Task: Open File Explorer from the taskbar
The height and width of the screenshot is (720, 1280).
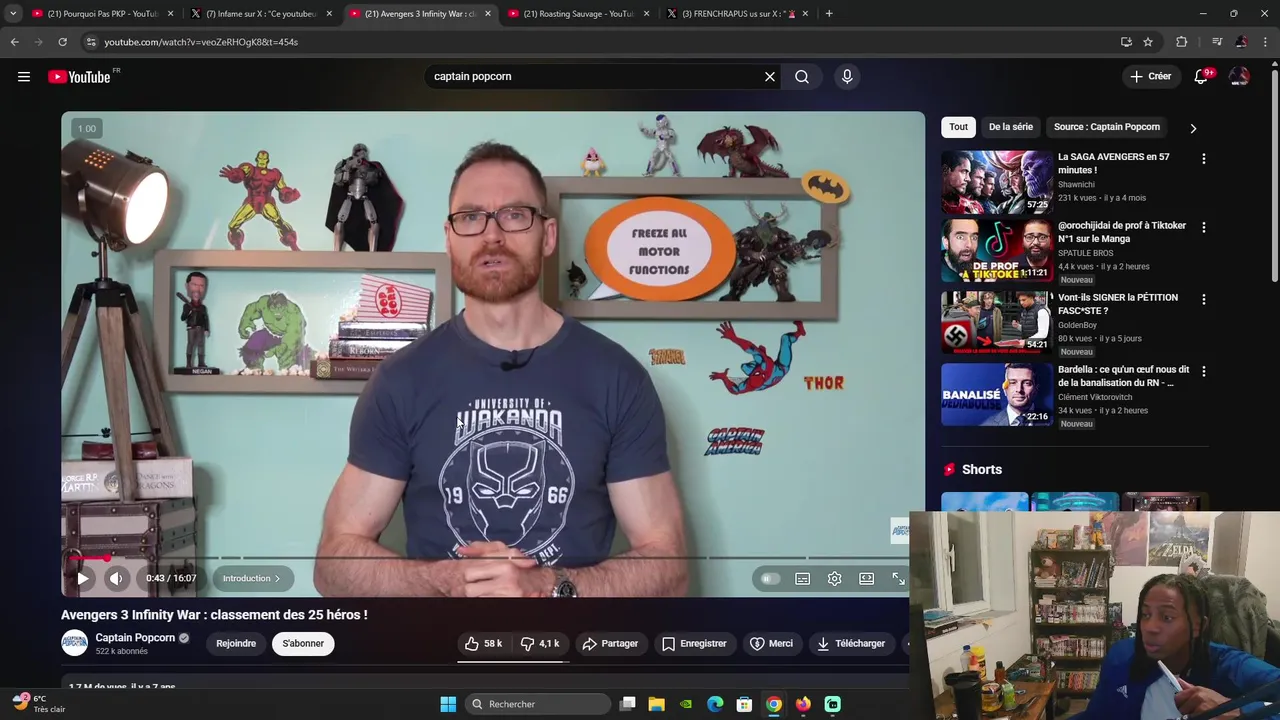Action: point(657,704)
